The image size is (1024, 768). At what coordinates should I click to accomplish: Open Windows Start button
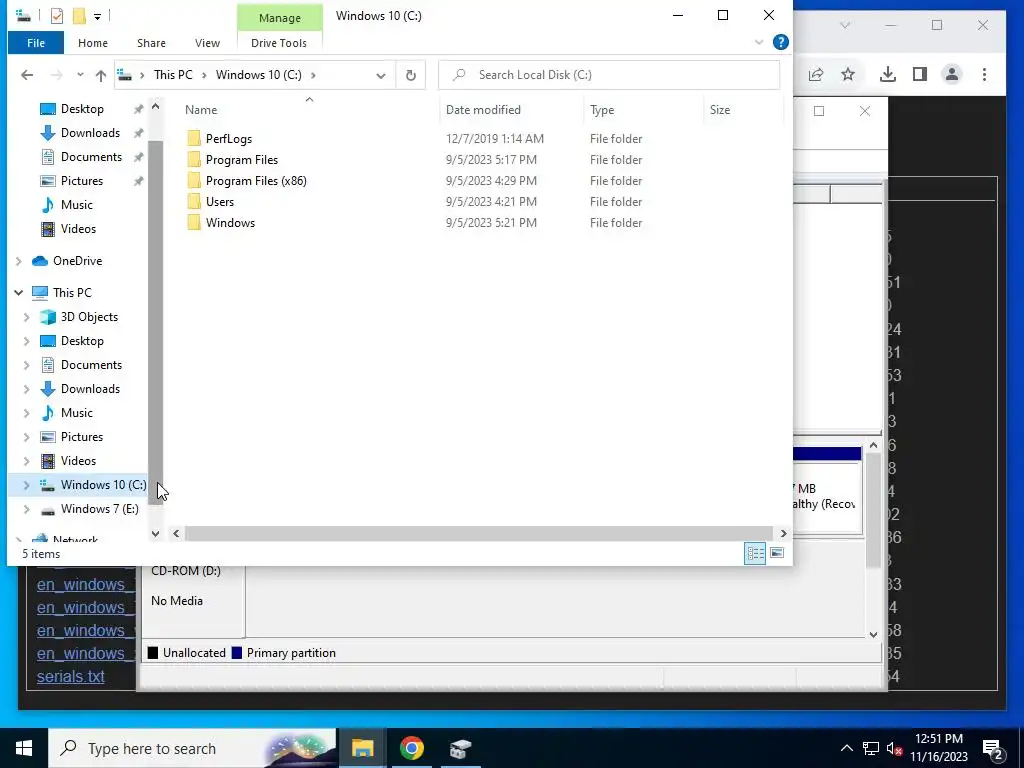pos(24,748)
